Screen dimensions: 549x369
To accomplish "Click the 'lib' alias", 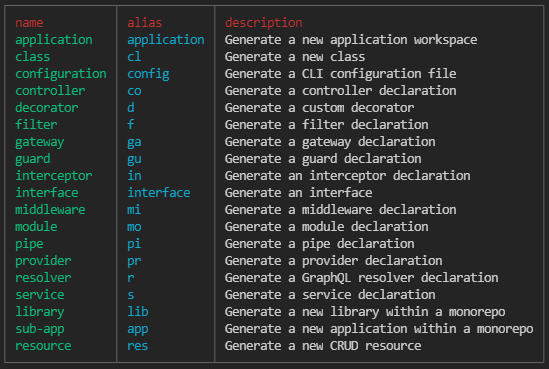I will [x=138, y=312].
